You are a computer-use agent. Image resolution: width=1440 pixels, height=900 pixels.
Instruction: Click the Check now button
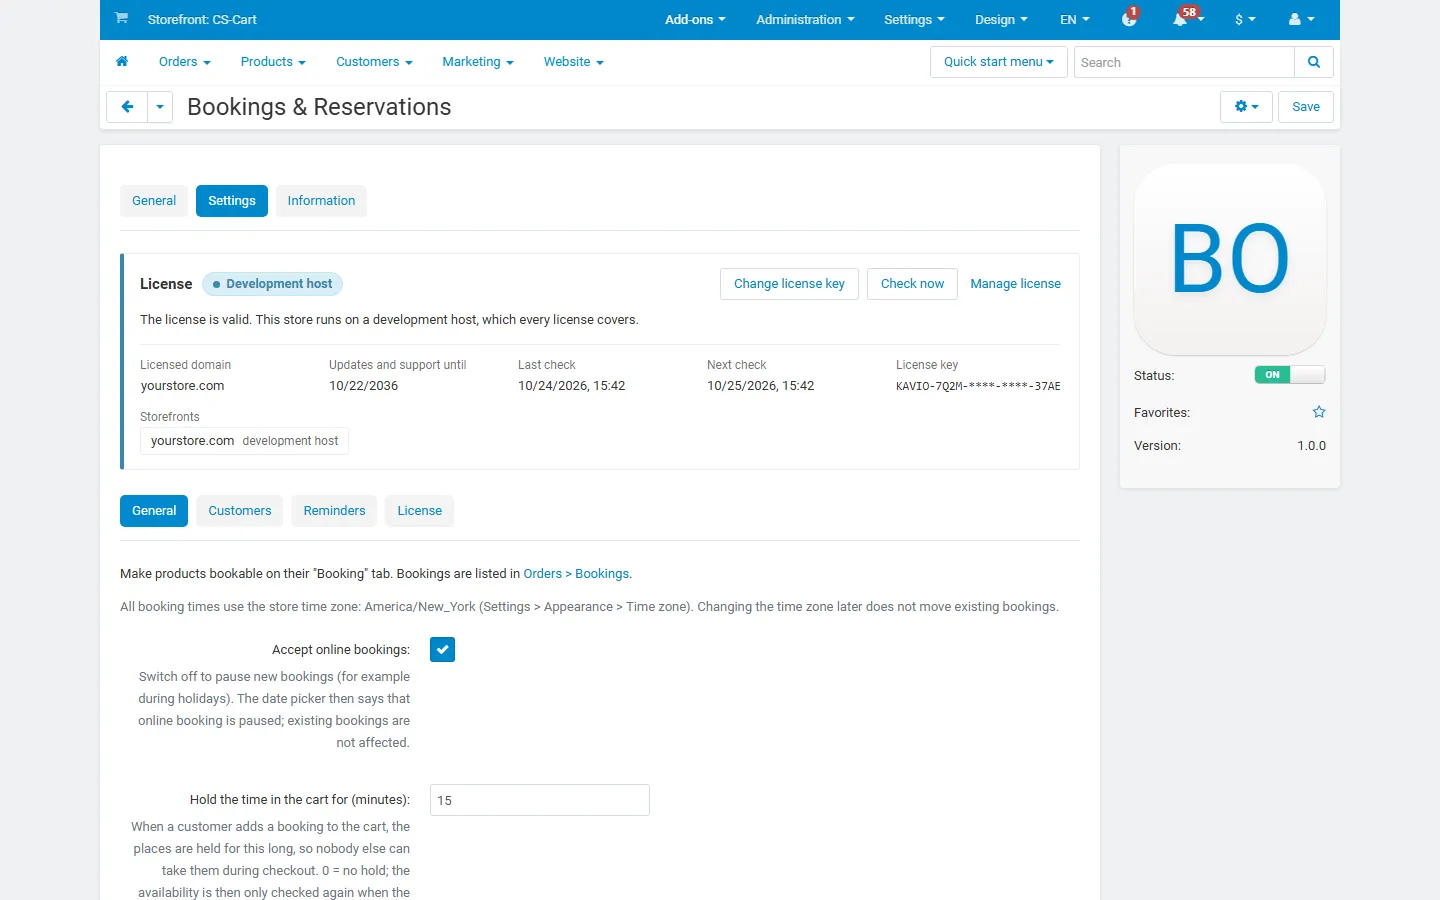[x=912, y=284]
